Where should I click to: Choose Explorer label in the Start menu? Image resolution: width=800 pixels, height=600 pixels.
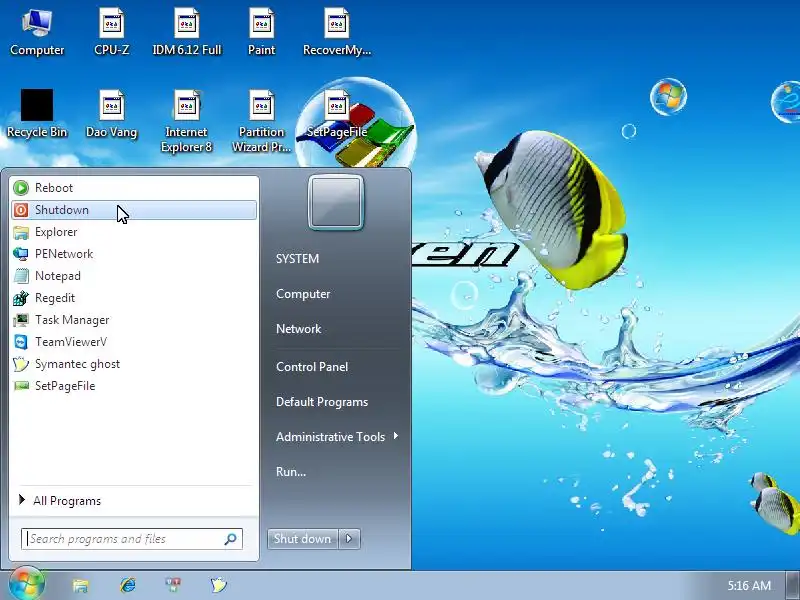(x=56, y=232)
